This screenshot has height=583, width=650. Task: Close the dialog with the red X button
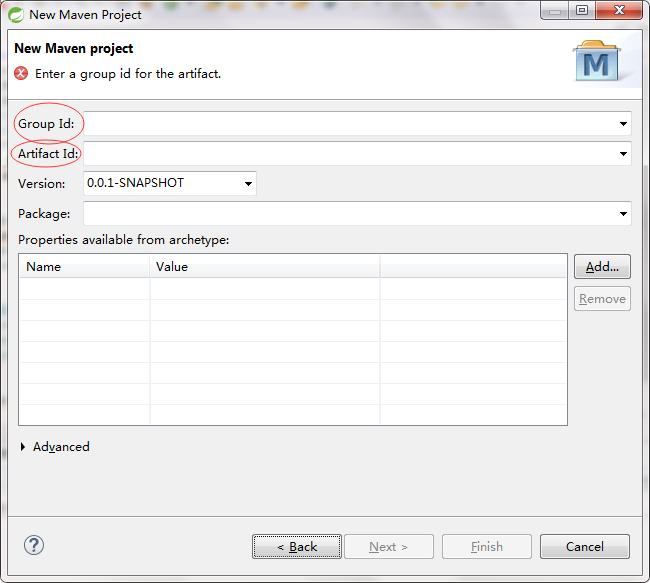point(619,10)
